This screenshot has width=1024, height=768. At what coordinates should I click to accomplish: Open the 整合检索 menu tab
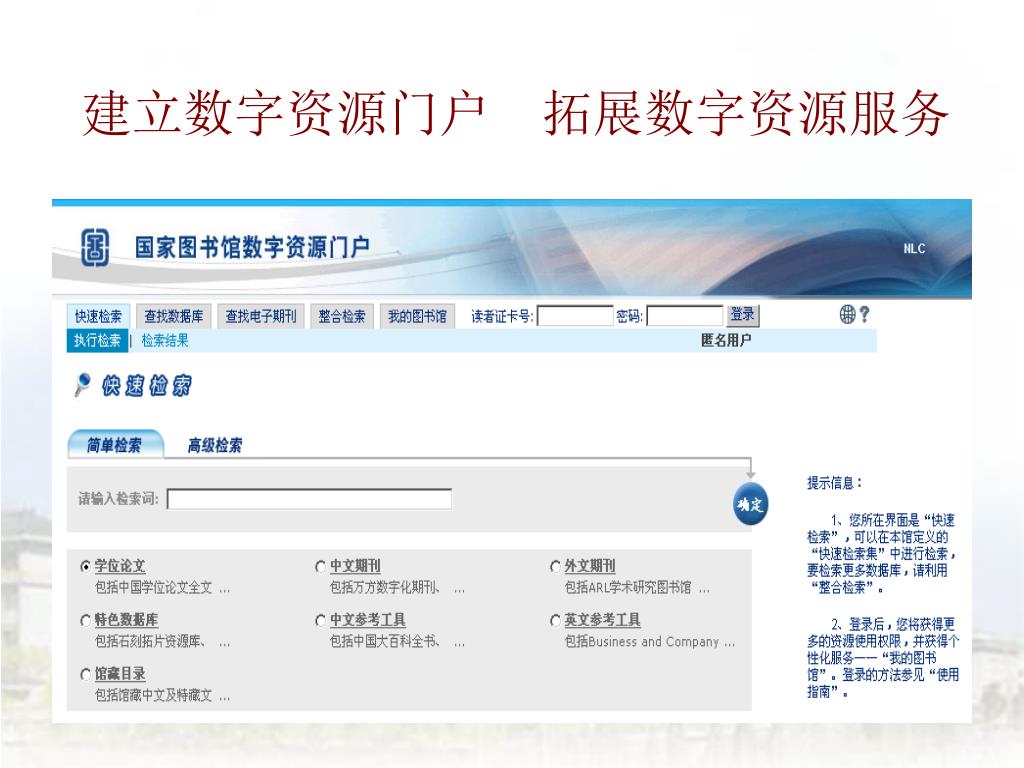342,316
